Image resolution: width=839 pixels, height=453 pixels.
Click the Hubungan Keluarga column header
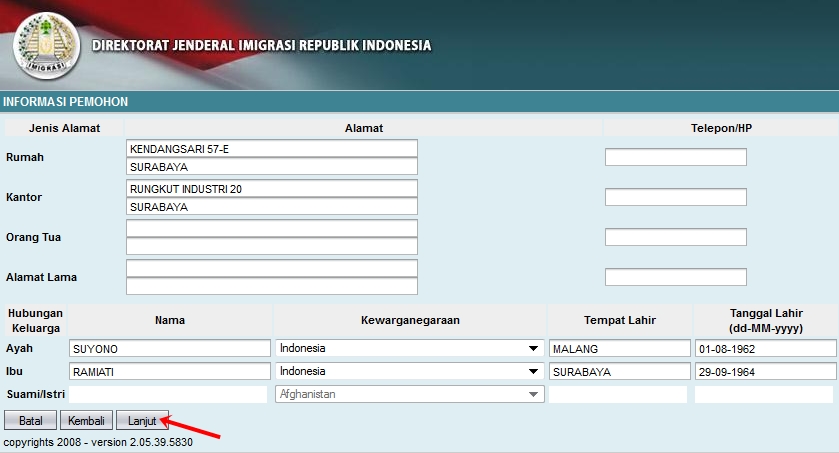coord(35,320)
